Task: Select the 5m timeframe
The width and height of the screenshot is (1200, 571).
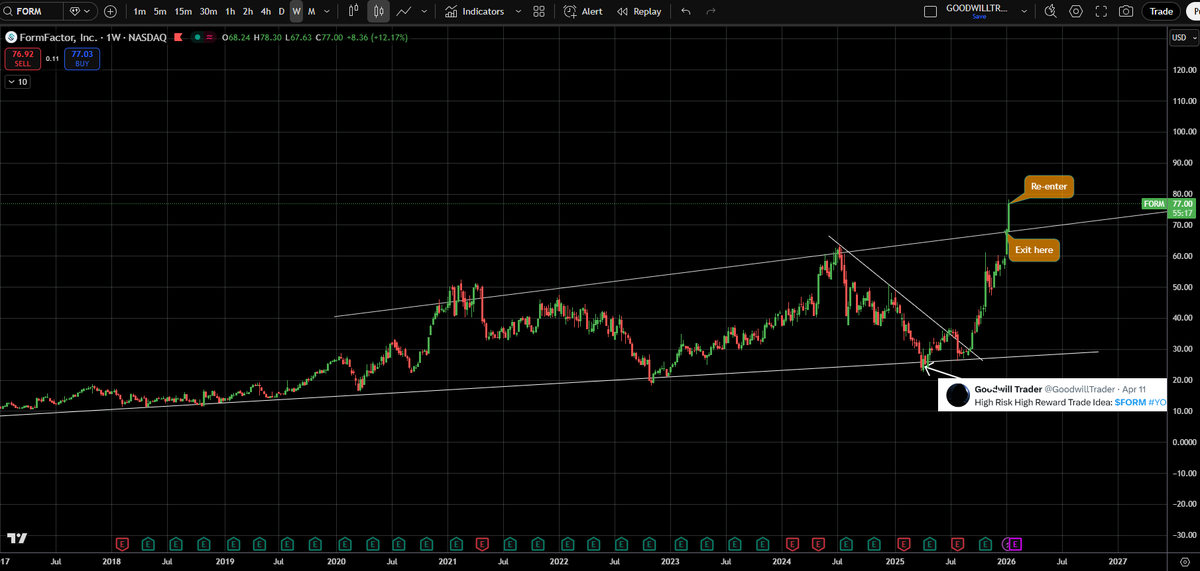Action: click(160, 12)
